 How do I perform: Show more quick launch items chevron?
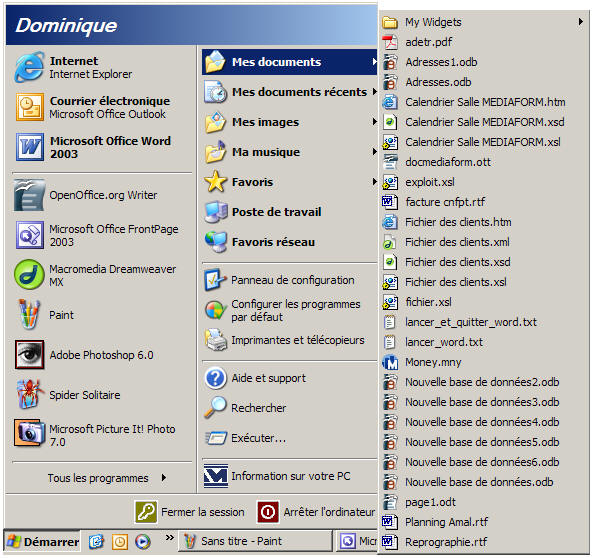coord(170,537)
